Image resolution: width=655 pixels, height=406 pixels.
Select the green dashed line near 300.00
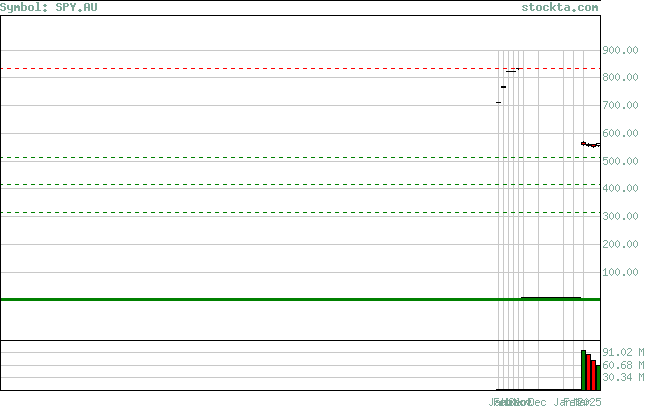tap(300, 213)
